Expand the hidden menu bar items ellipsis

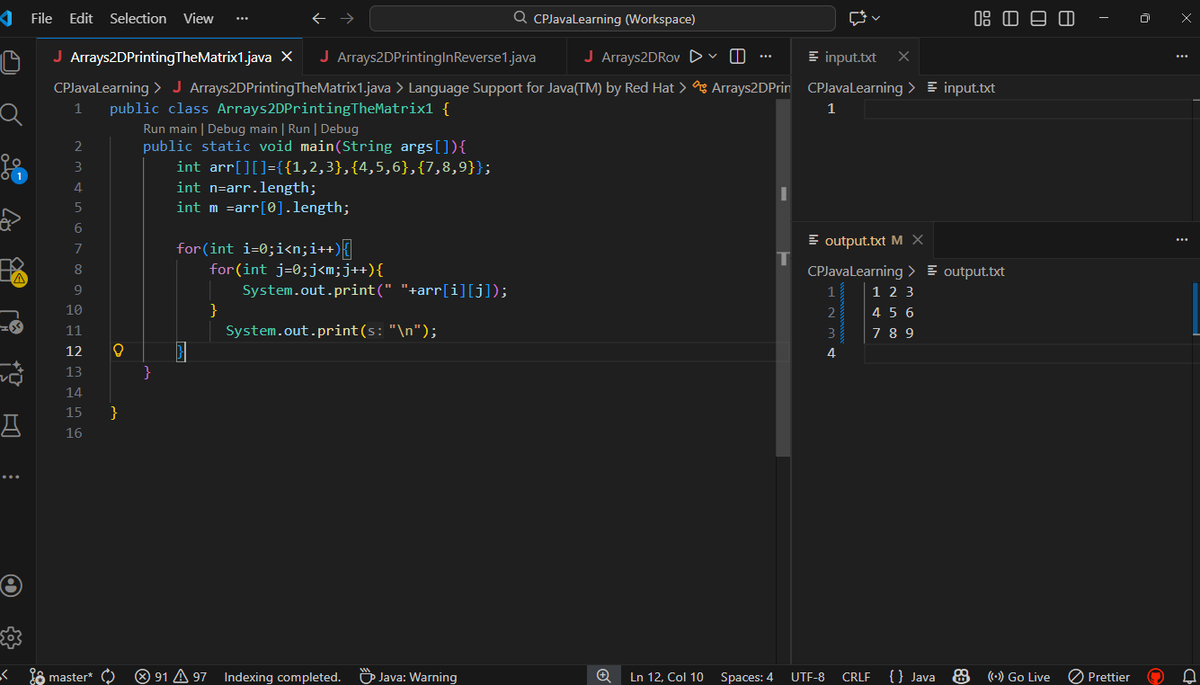click(241, 18)
